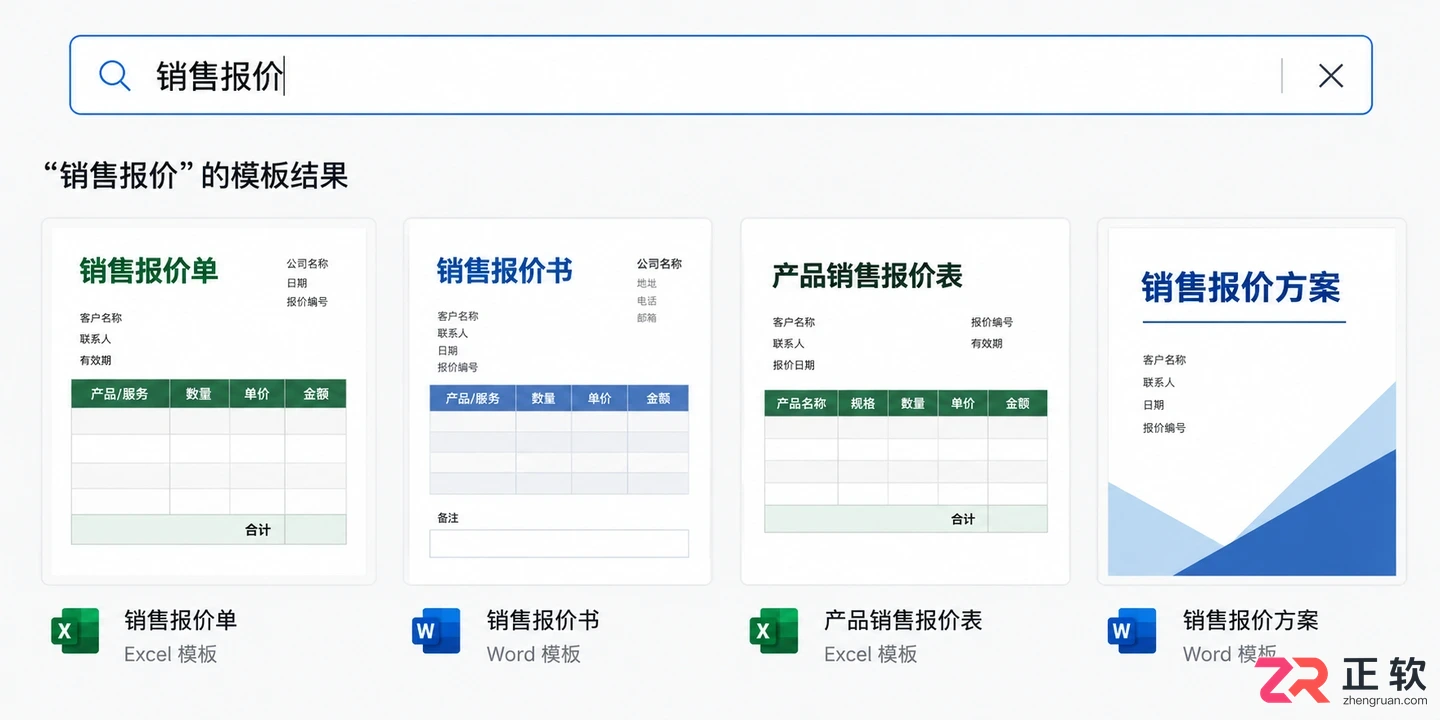Click the Excel icon beside 产品销售报价表
This screenshot has width=1440, height=720.
[774, 631]
